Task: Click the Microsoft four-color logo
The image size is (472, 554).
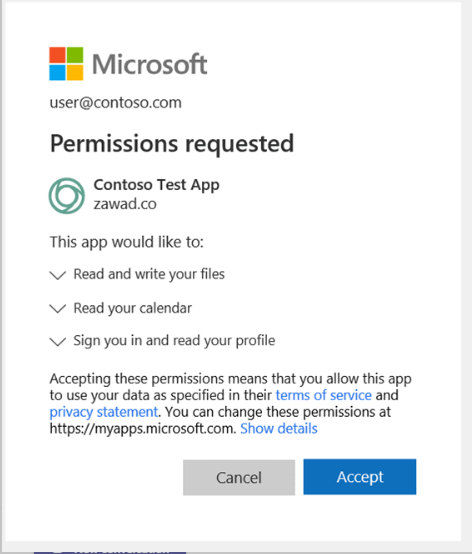Action: point(66,64)
